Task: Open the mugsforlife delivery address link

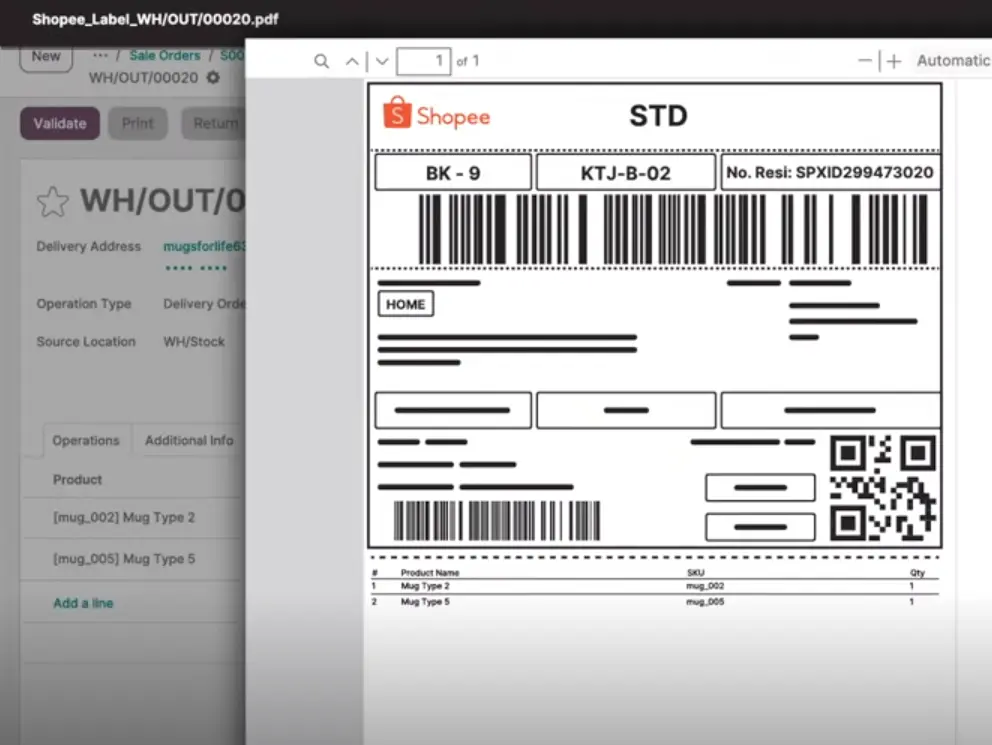Action: [204, 246]
